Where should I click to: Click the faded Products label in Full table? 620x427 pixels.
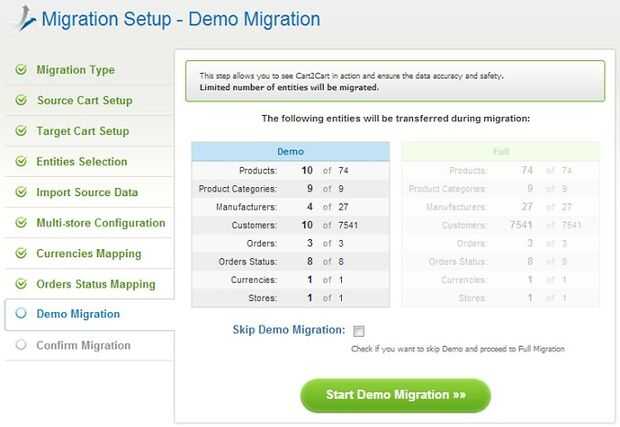(468, 171)
